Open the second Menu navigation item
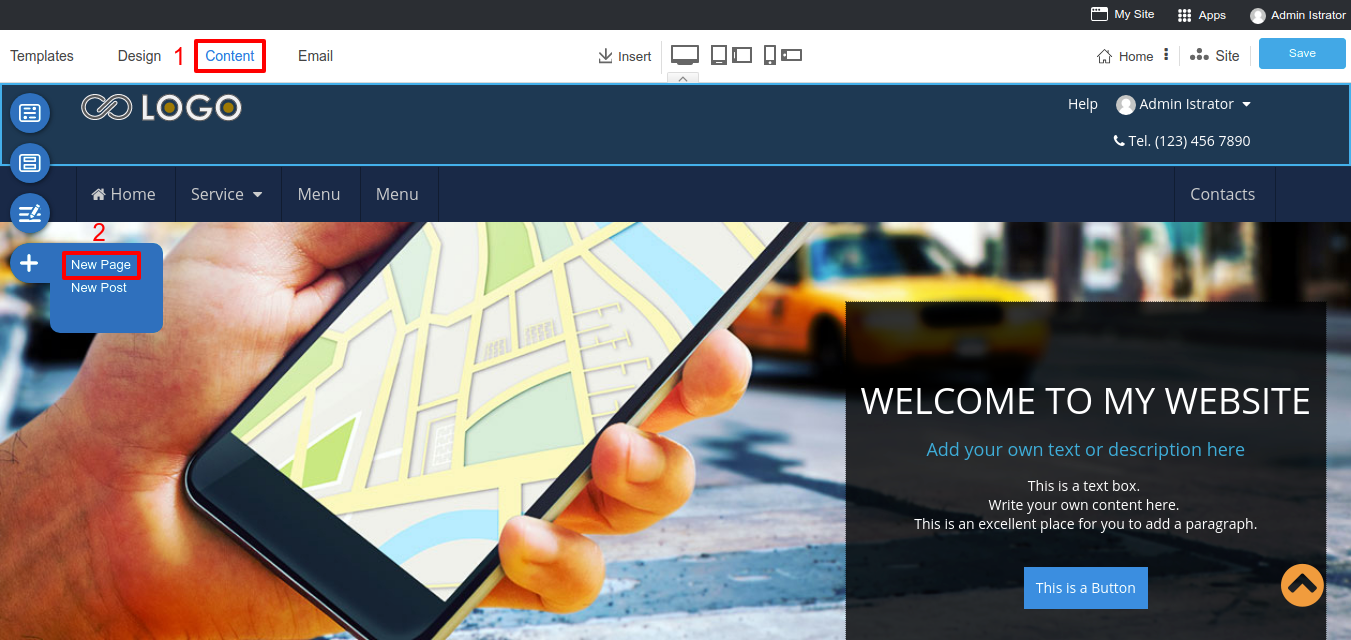This screenshot has width=1351, height=640. 397,194
